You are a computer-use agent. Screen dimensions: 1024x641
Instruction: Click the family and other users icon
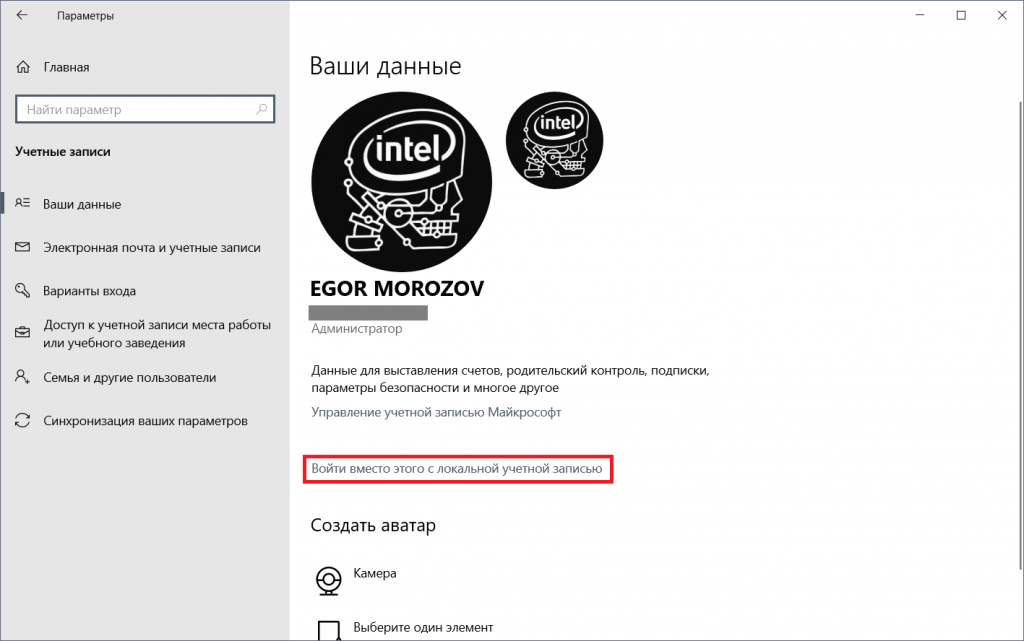click(23, 378)
